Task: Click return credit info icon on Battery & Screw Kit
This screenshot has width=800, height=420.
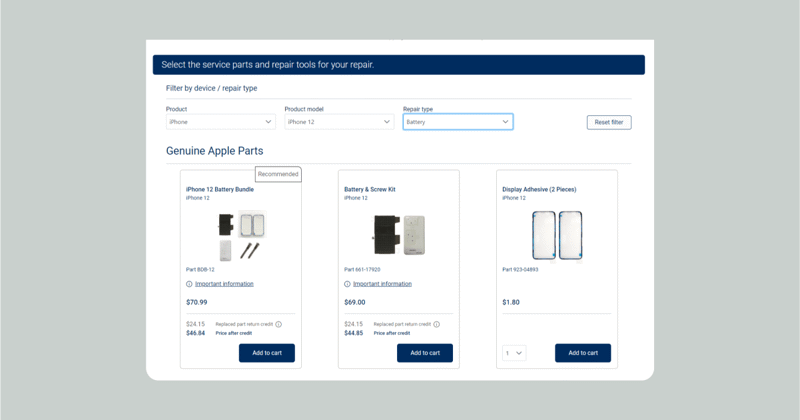Action: point(437,324)
